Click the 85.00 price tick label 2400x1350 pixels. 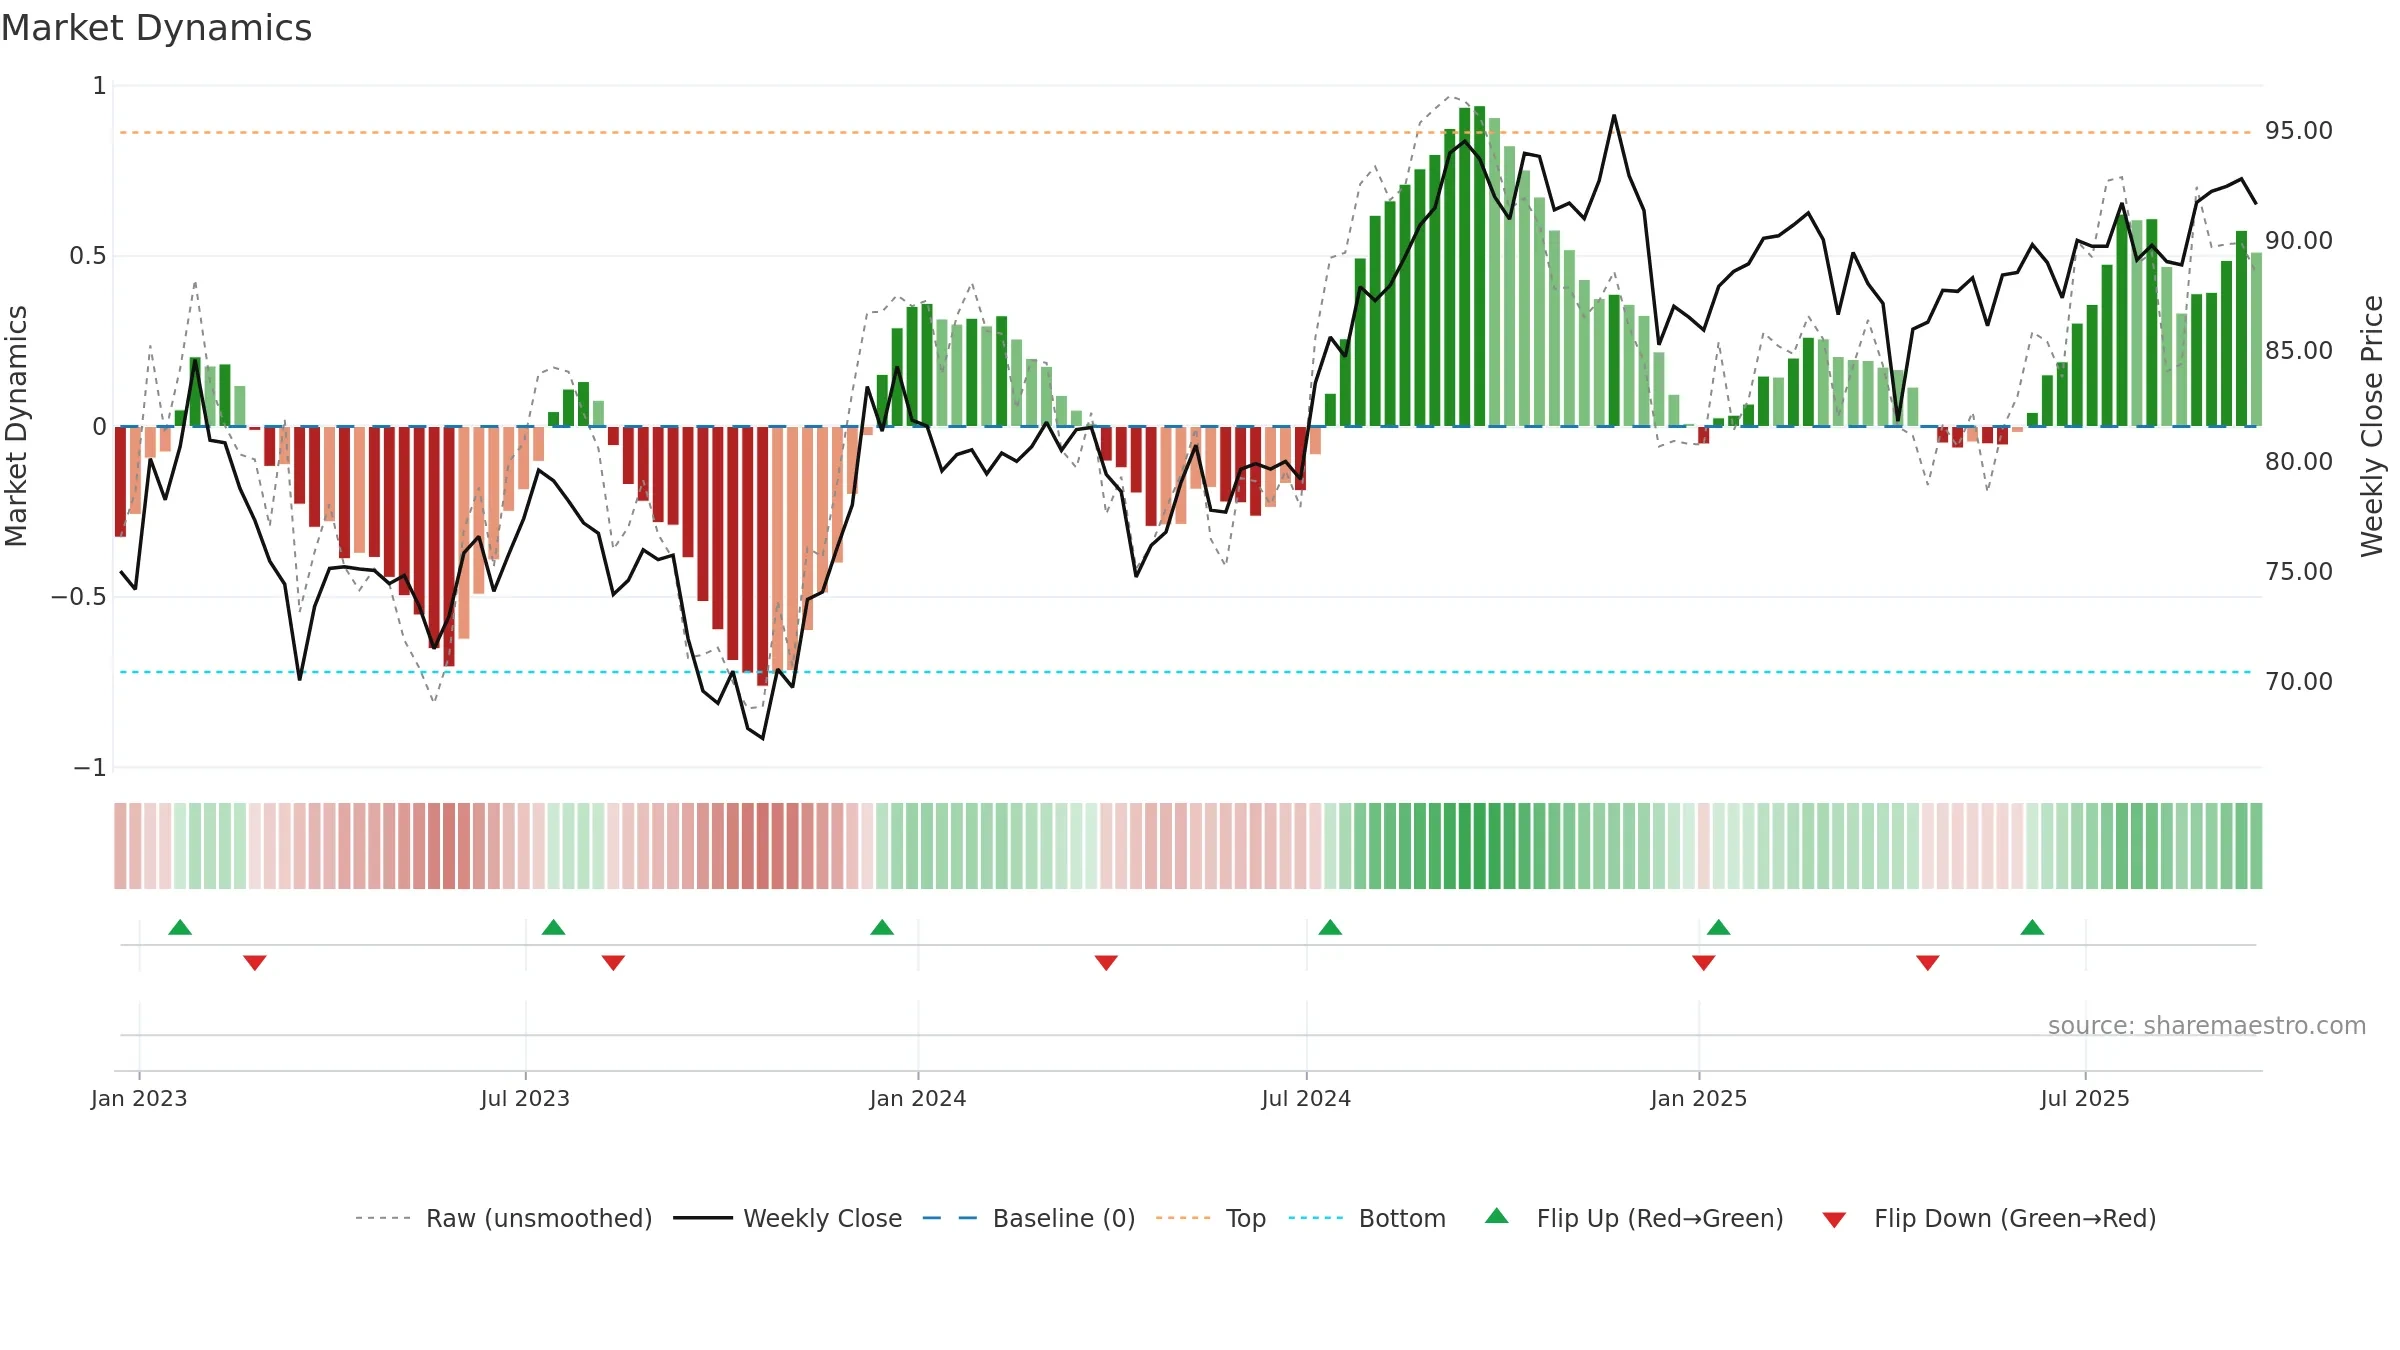(2299, 351)
